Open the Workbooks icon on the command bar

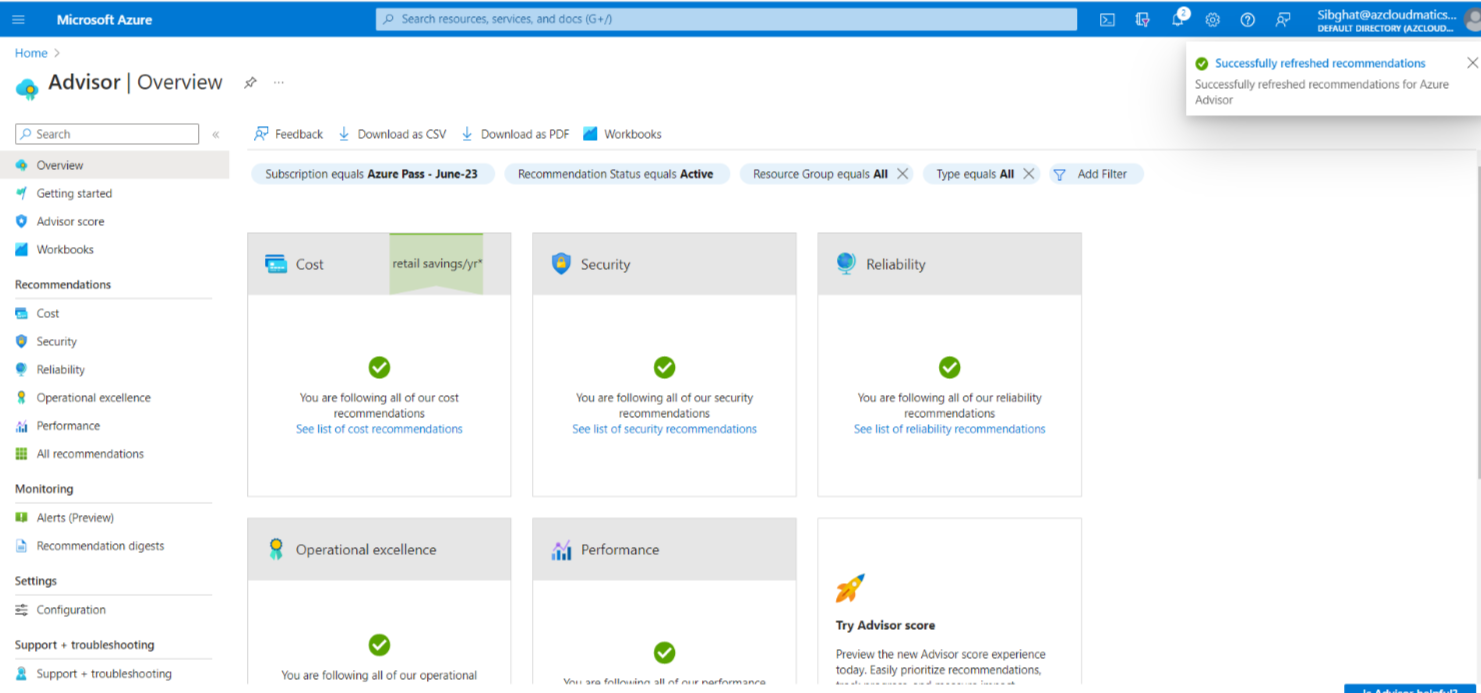[586, 133]
